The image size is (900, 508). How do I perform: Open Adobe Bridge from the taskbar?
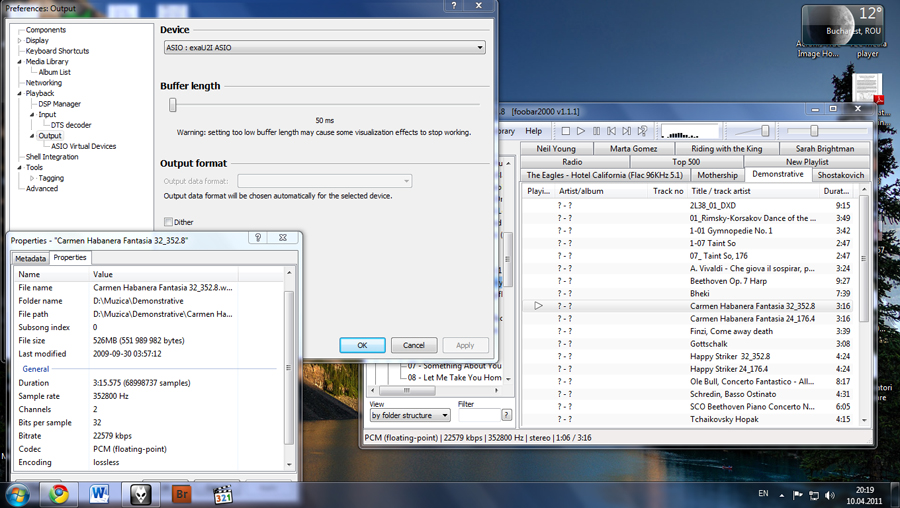click(x=181, y=494)
